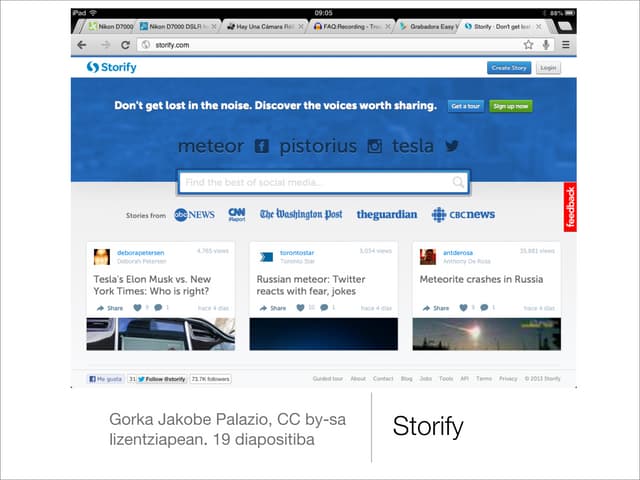The image size is (640, 480).
Task: Share the Russian meteor story
Action: (273, 308)
